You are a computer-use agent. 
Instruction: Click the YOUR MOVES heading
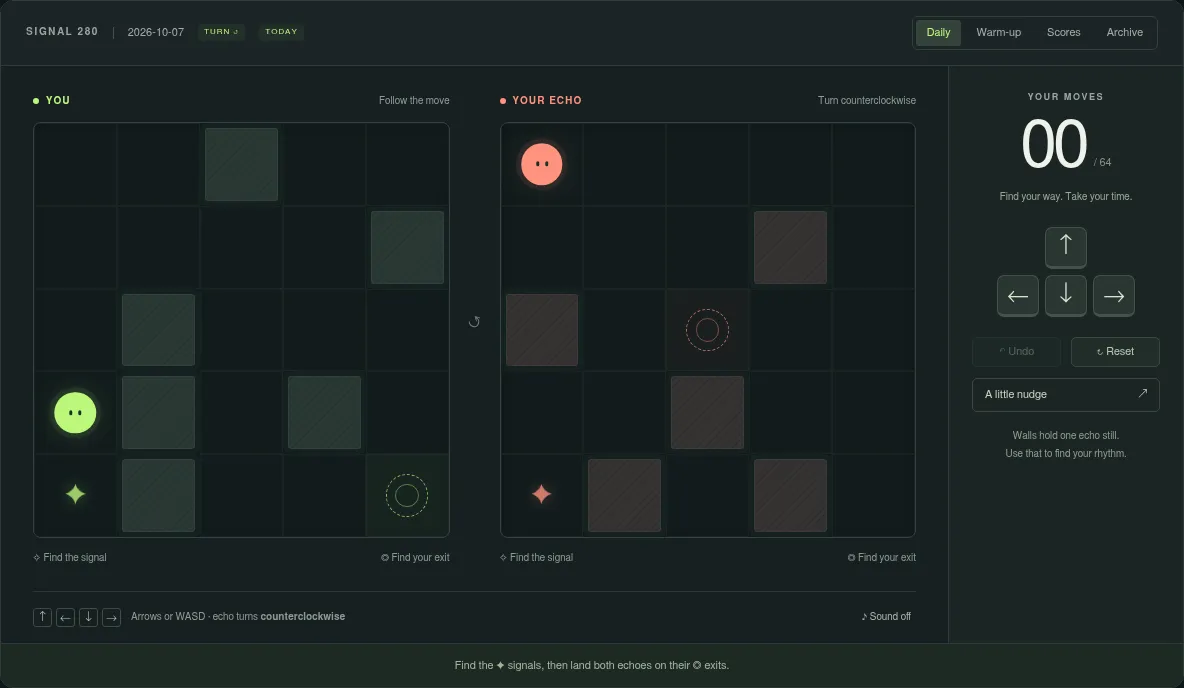click(x=1065, y=97)
